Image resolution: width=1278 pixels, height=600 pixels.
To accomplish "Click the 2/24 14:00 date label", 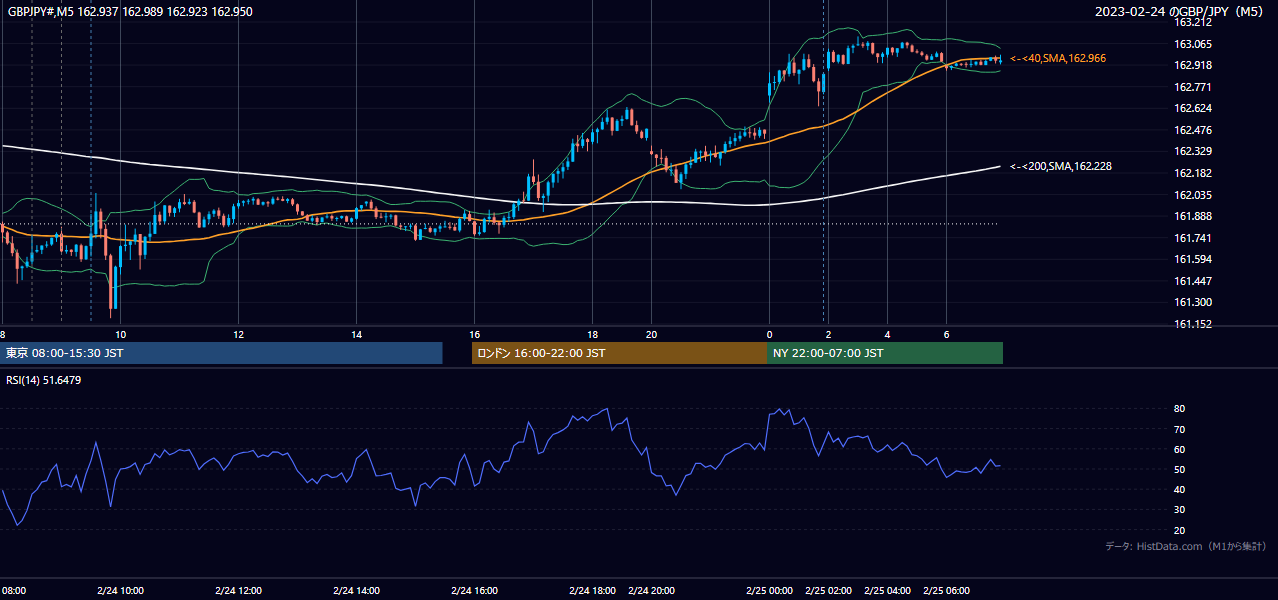I will click(356, 590).
